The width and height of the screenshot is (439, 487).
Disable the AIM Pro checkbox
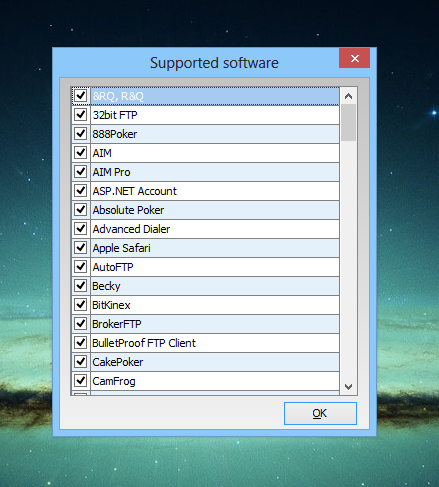click(x=80, y=172)
